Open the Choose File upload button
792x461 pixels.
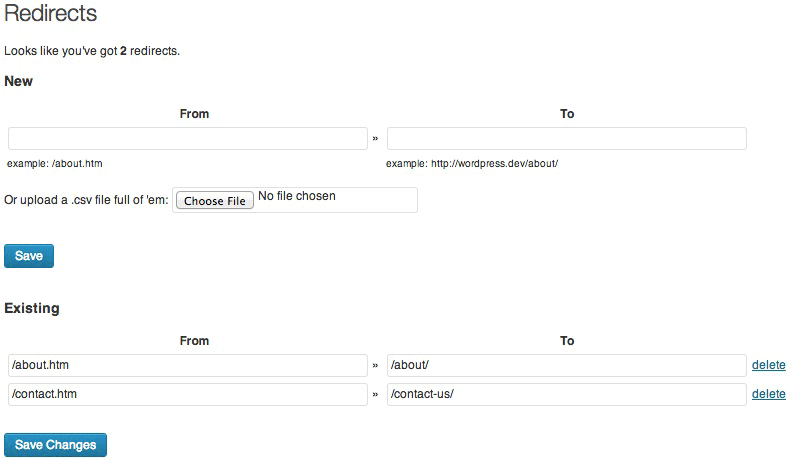pos(215,200)
